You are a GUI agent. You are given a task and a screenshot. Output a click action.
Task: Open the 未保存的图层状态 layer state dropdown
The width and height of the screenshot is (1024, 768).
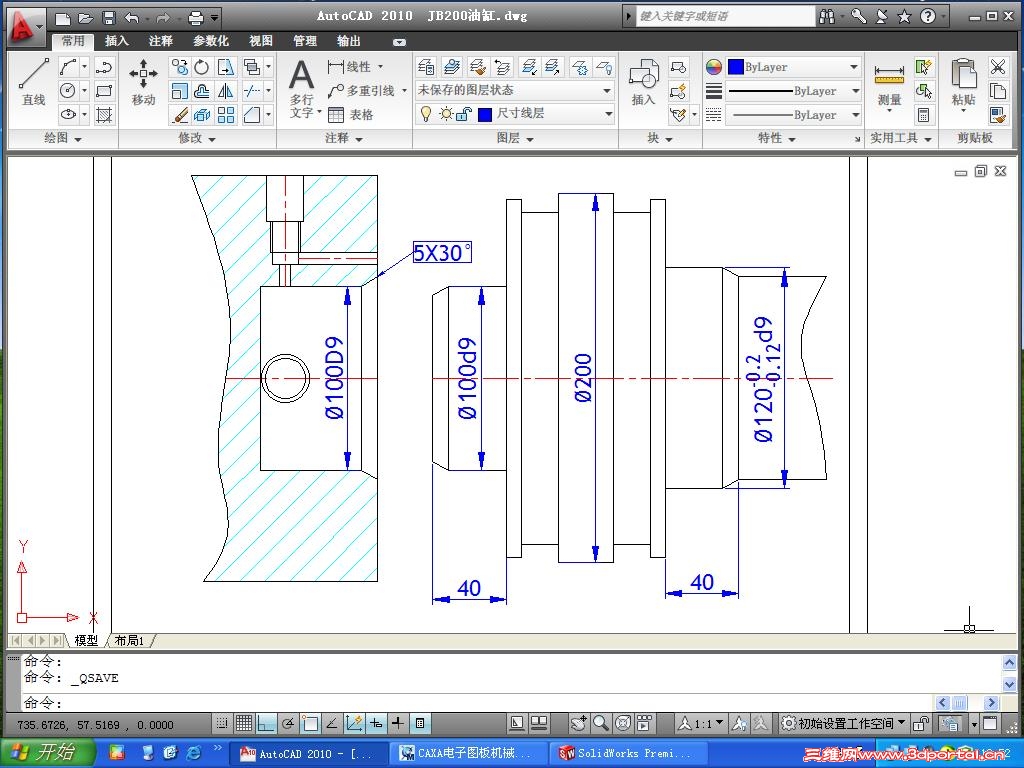pos(607,91)
